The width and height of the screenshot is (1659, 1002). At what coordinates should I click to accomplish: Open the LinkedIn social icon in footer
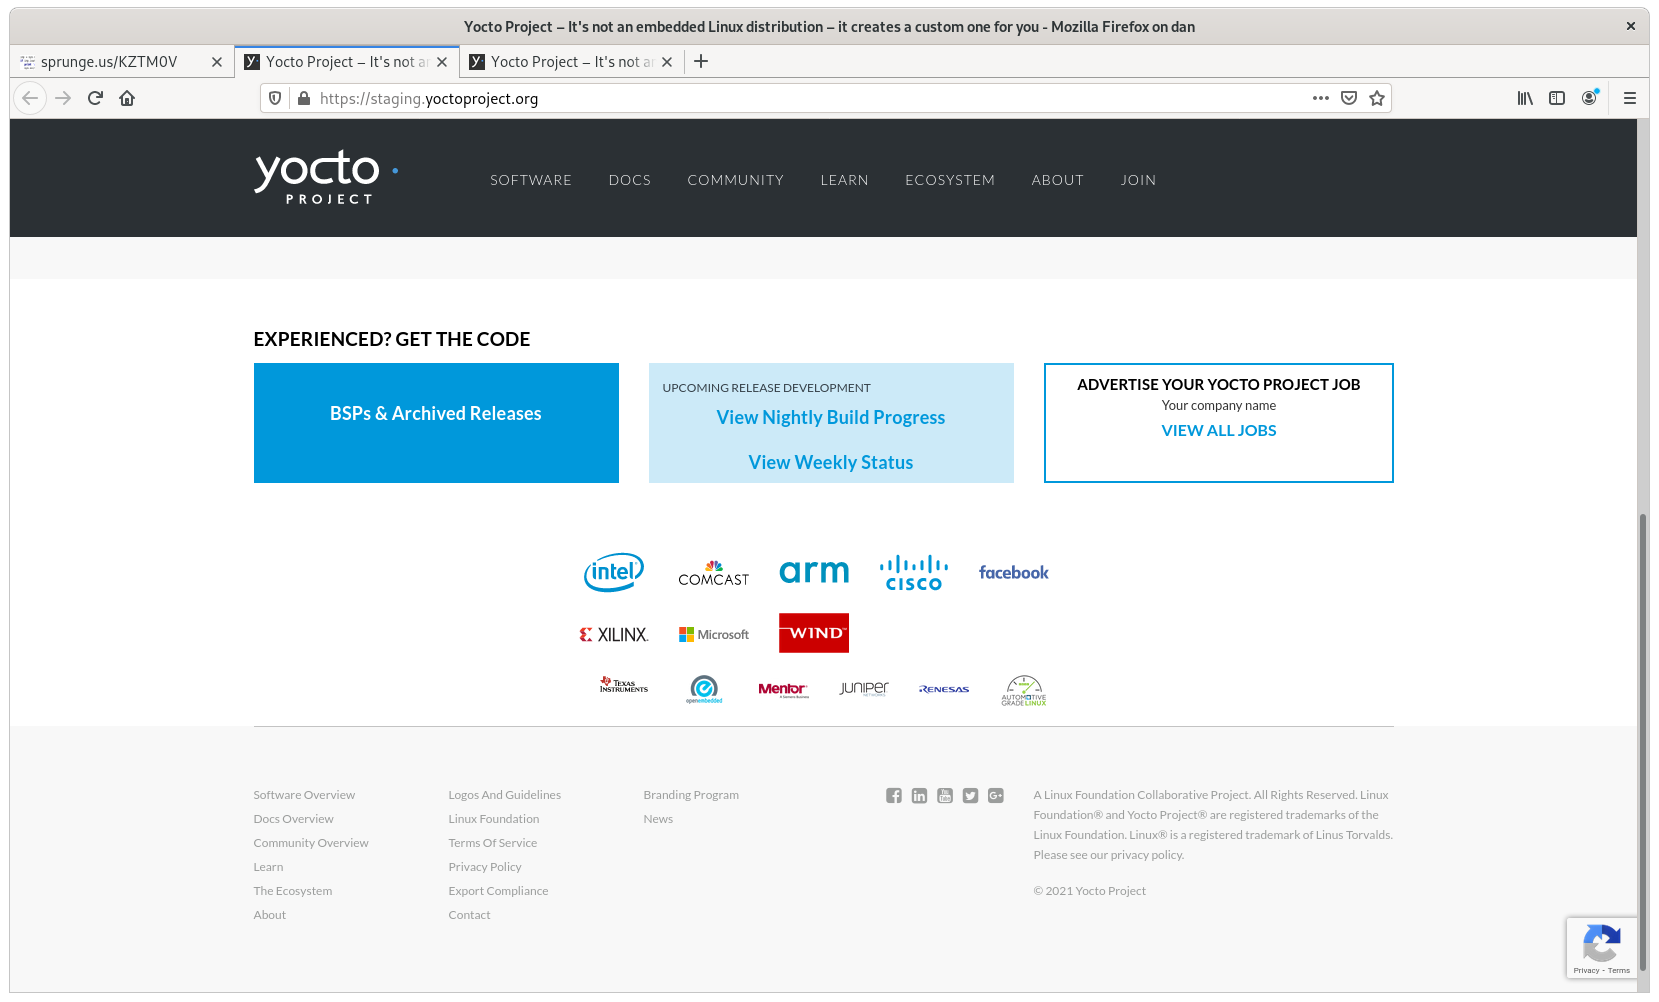919,796
